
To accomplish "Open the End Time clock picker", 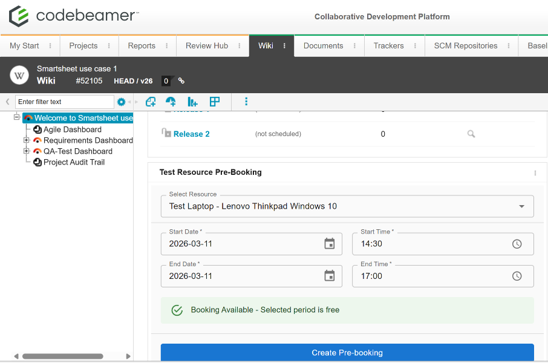I will coord(517,276).
